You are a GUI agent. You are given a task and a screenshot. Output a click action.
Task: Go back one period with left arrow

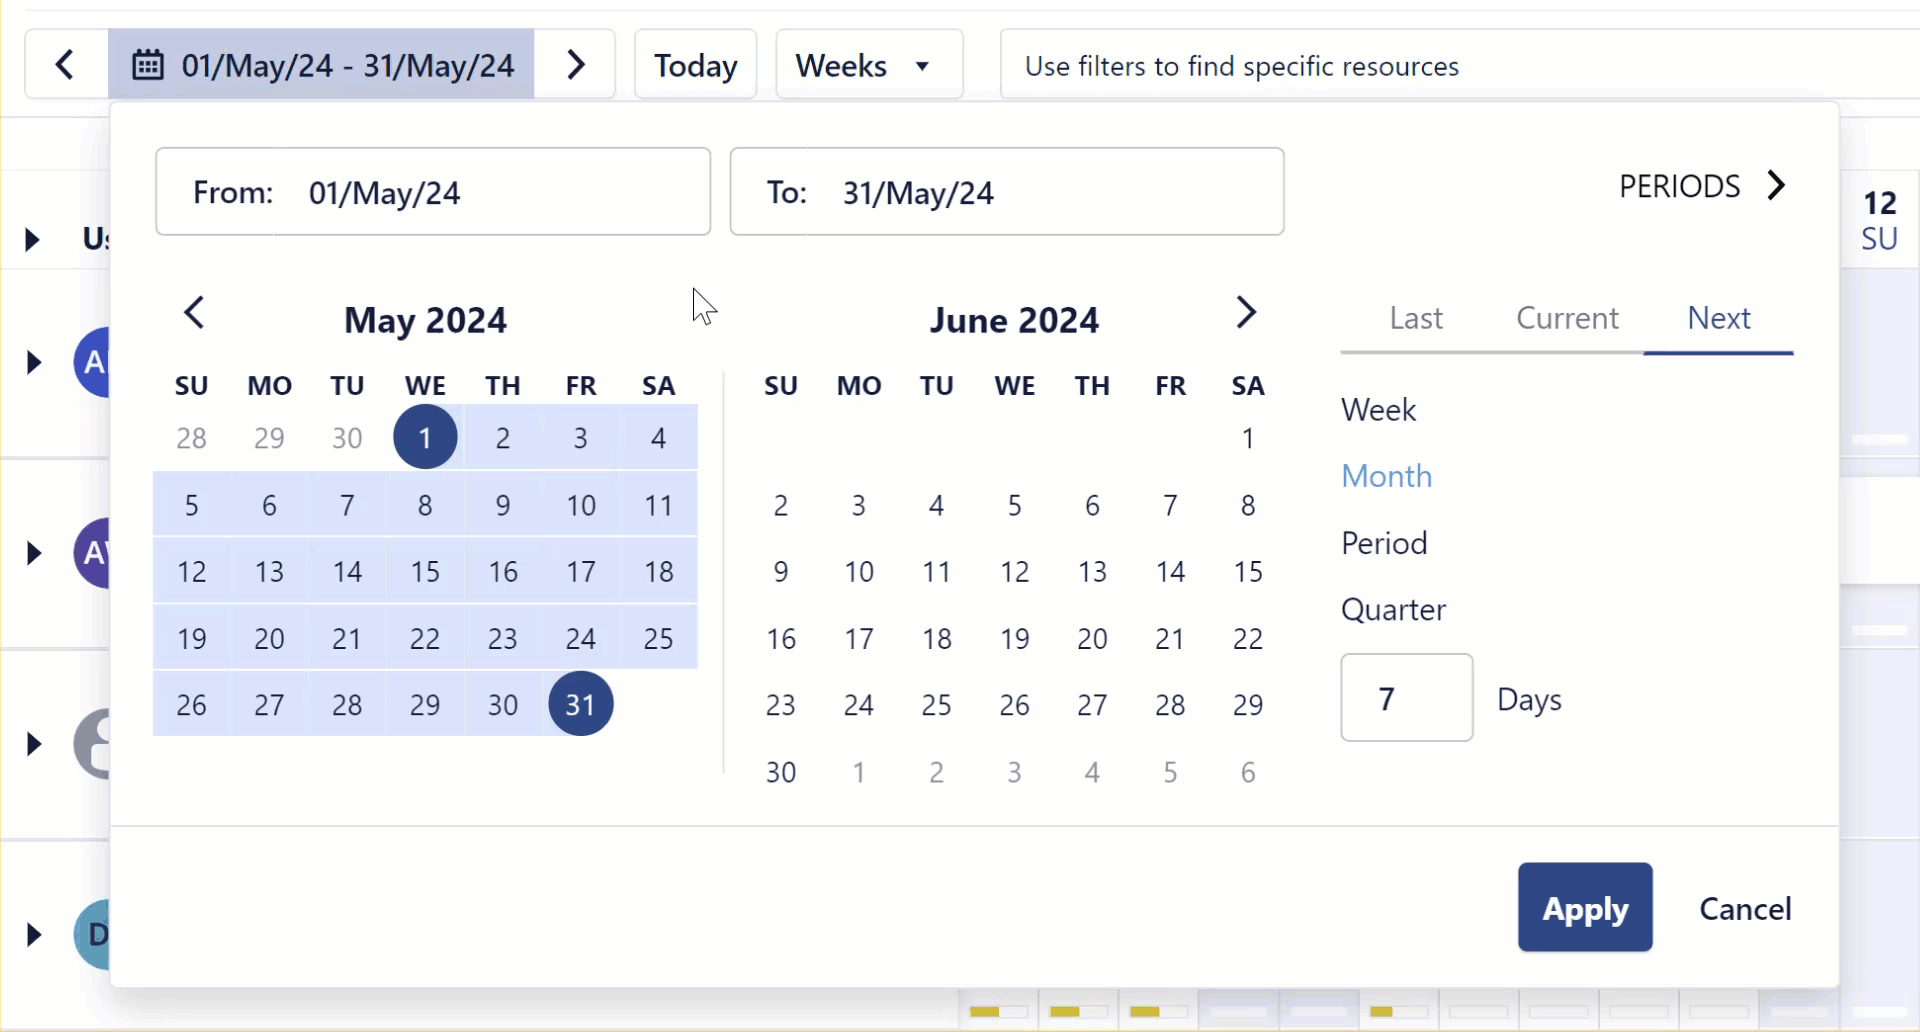point(64,64)
